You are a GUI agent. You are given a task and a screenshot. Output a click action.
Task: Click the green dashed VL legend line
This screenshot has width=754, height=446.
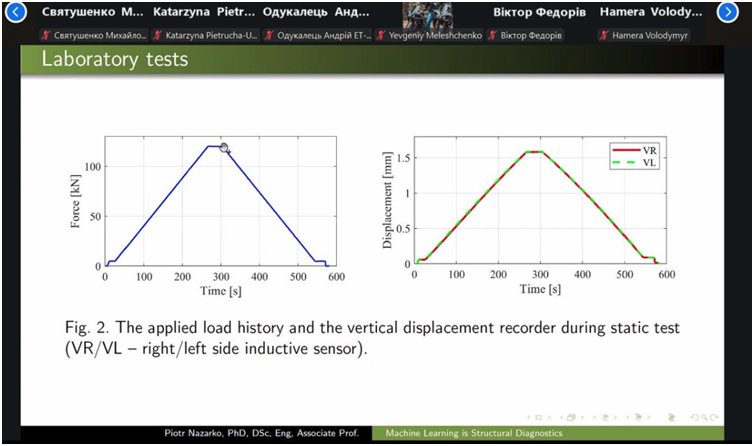[626, 160]
